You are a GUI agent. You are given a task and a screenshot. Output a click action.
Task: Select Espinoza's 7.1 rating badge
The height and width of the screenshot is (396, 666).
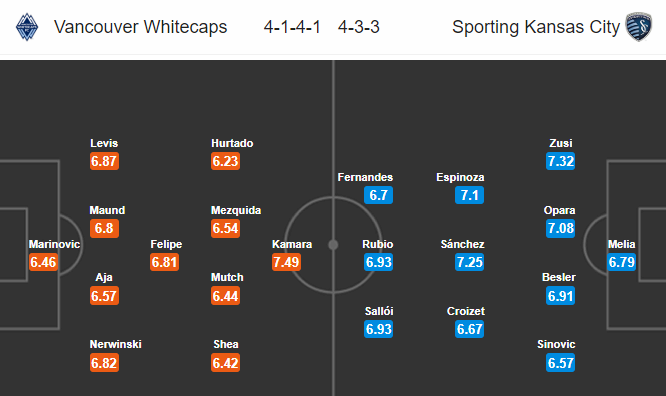click(x=469, y=195)
